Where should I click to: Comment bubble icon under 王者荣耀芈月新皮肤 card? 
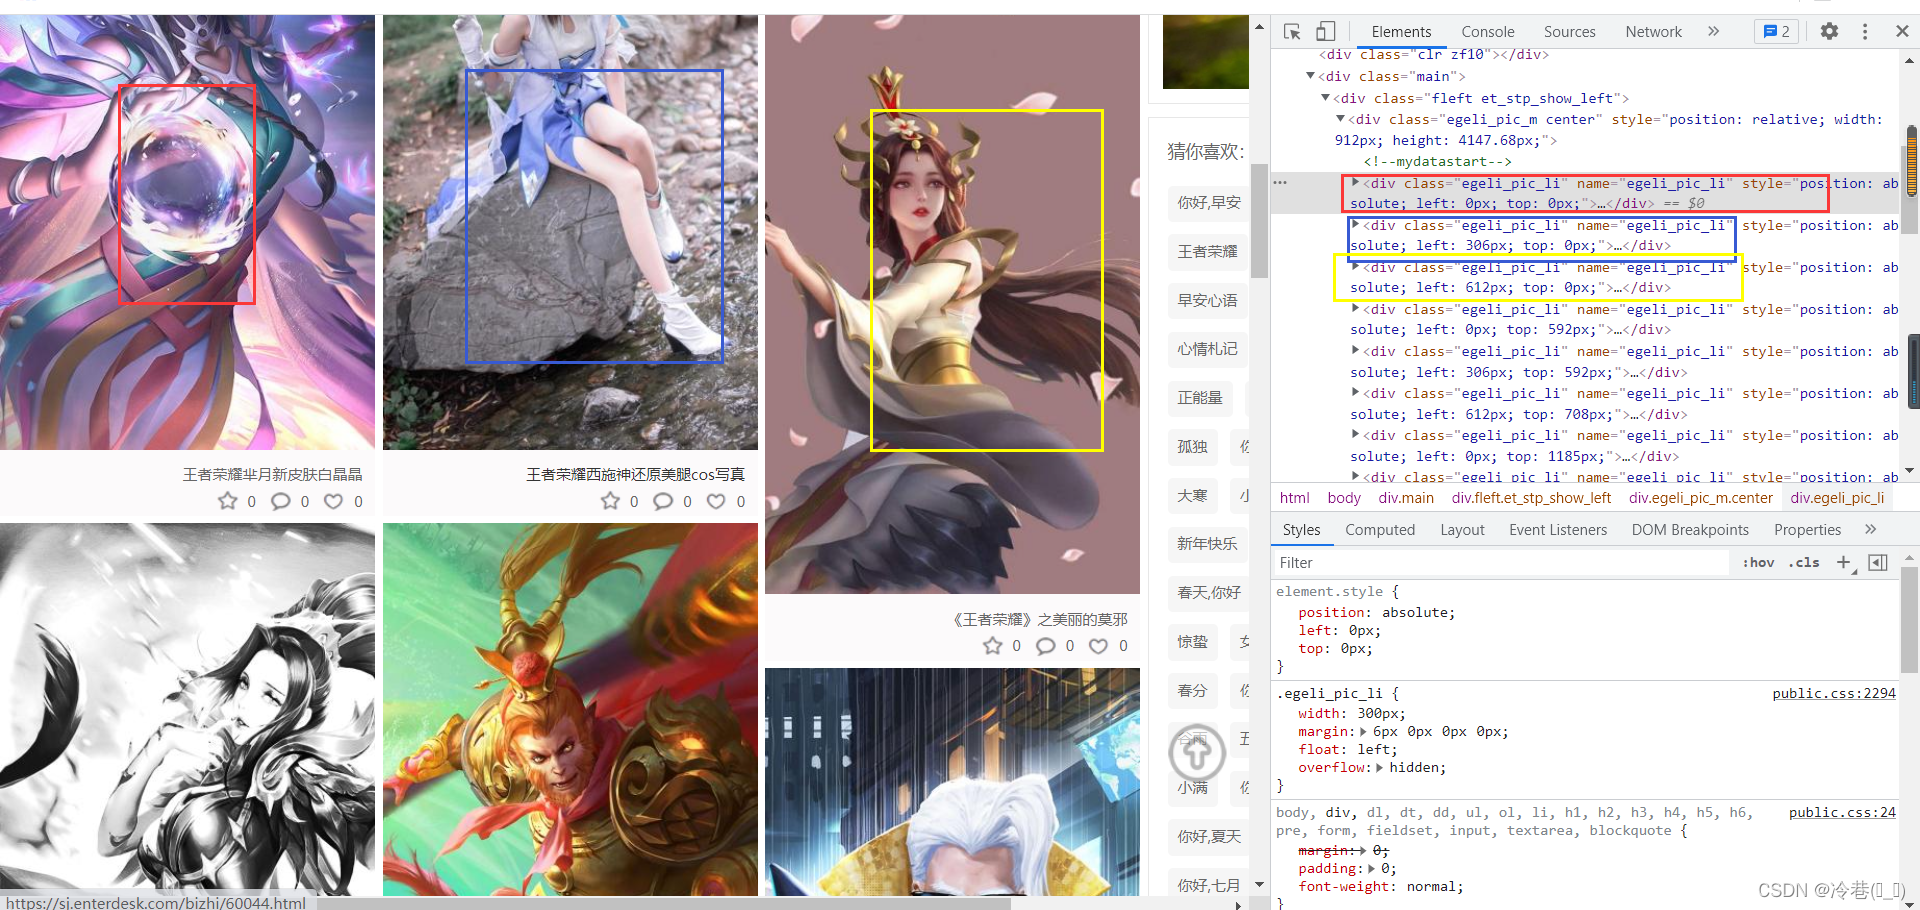tap(281, 501)
